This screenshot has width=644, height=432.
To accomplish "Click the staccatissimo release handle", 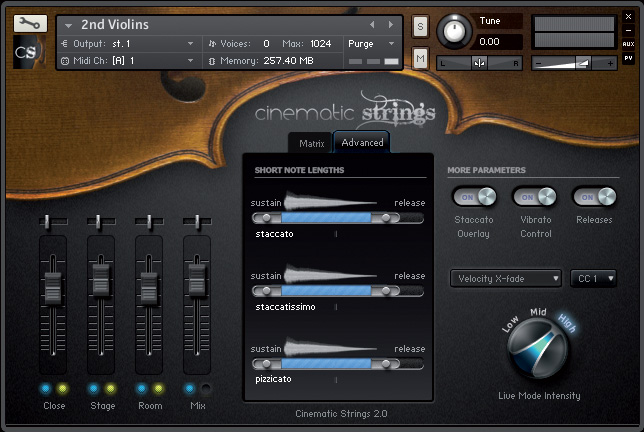I will click(386, 291).
